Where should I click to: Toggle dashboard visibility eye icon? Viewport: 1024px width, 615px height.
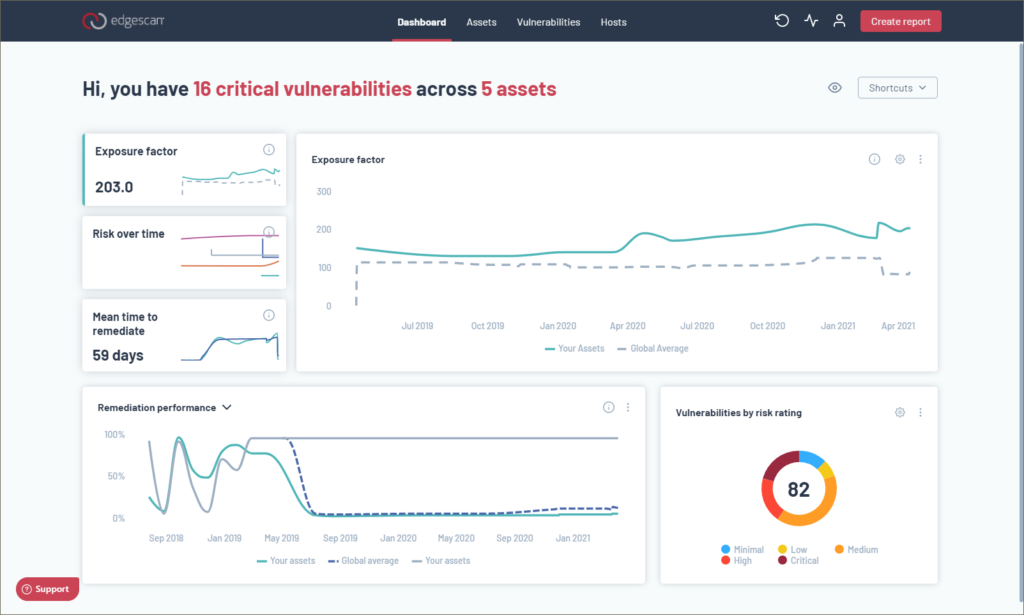pyautogui.click(x=835, y=87)
